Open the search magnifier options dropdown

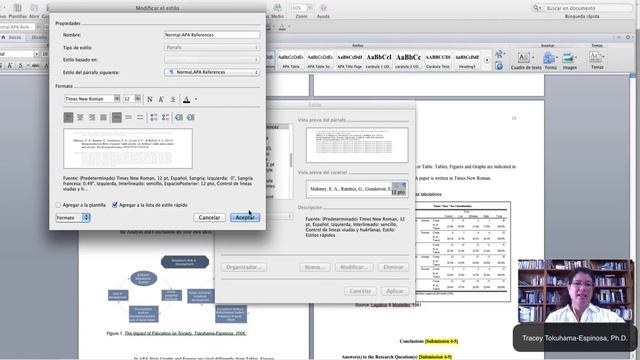pyautogui.click(x=537, y=8)
